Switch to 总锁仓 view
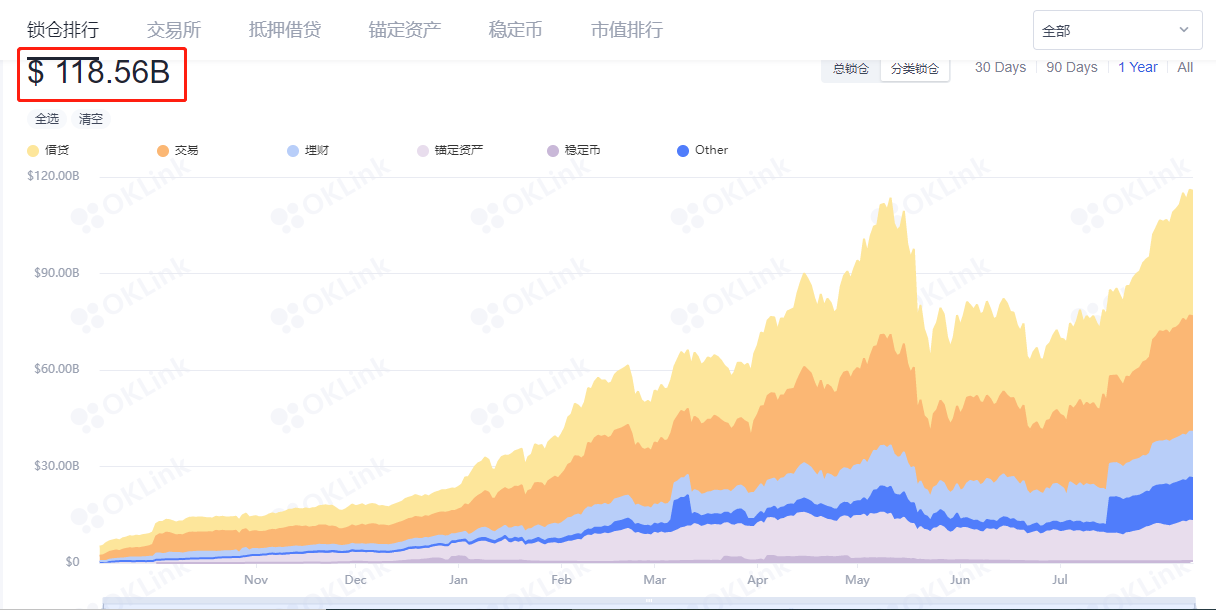 click(x=851, y=69)
